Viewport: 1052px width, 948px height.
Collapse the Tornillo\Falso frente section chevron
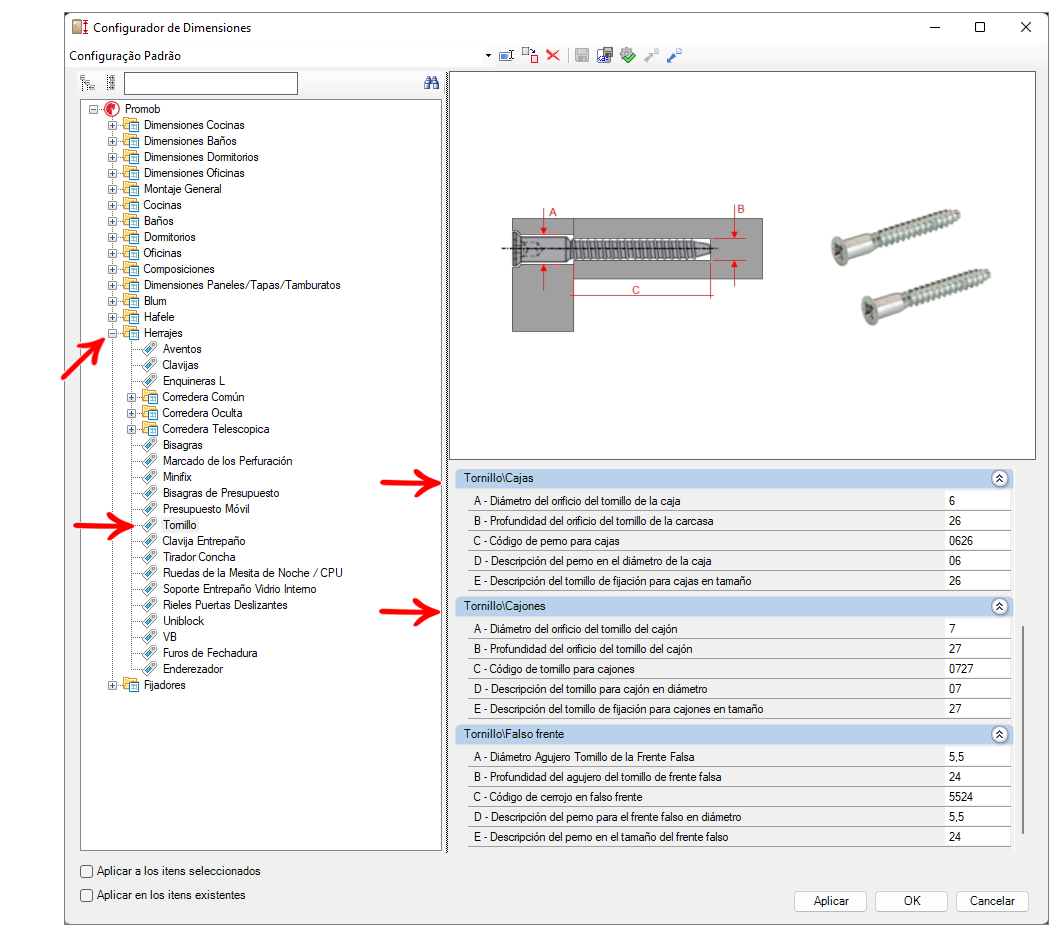(999, 735)
